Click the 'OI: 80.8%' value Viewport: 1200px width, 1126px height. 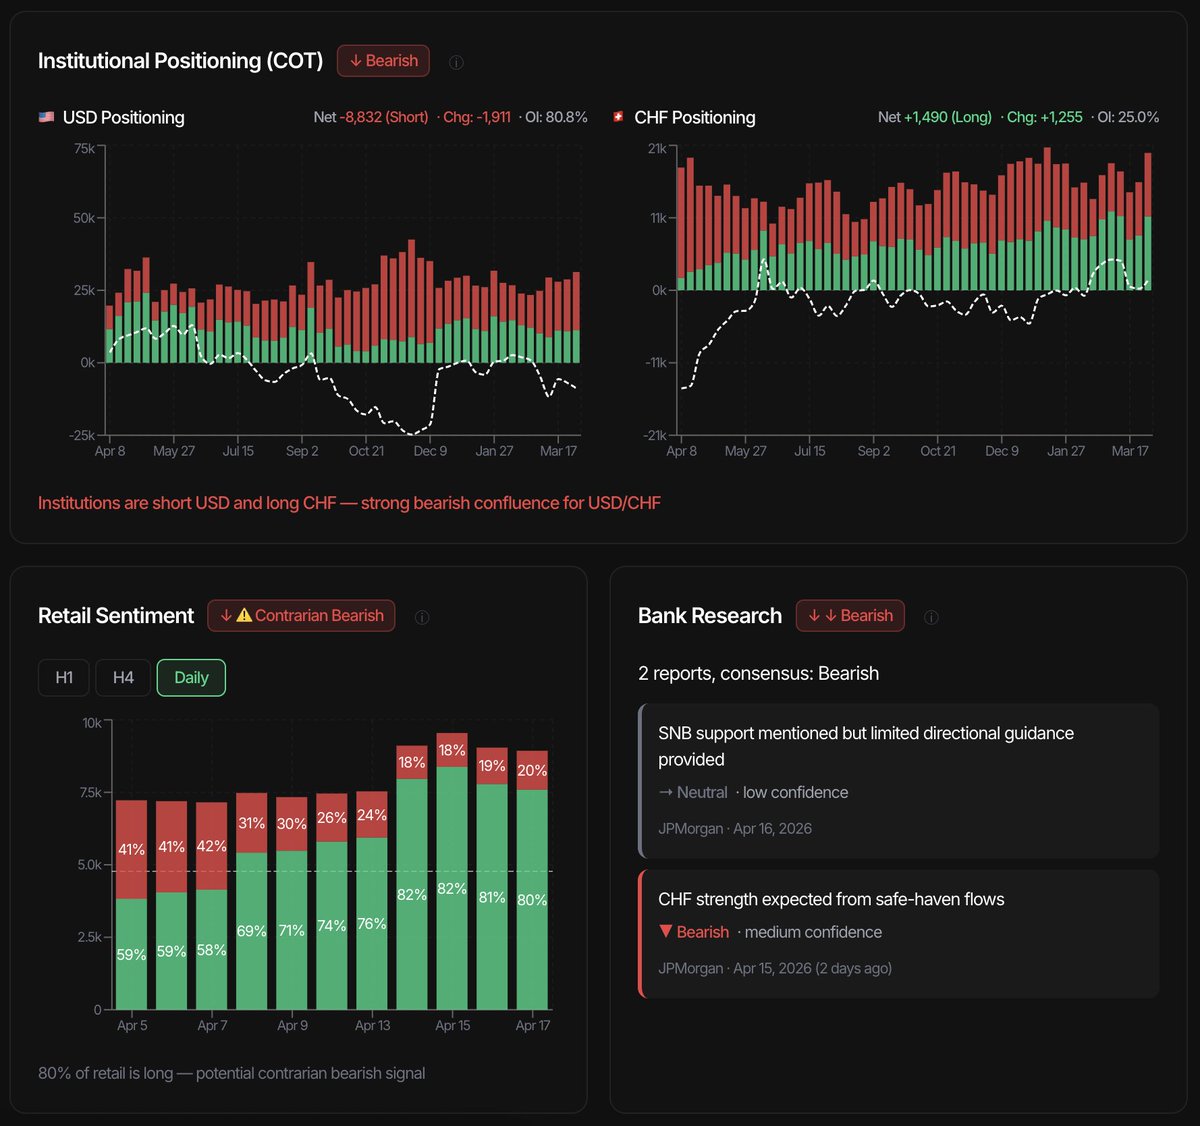[x=557, y=117]
